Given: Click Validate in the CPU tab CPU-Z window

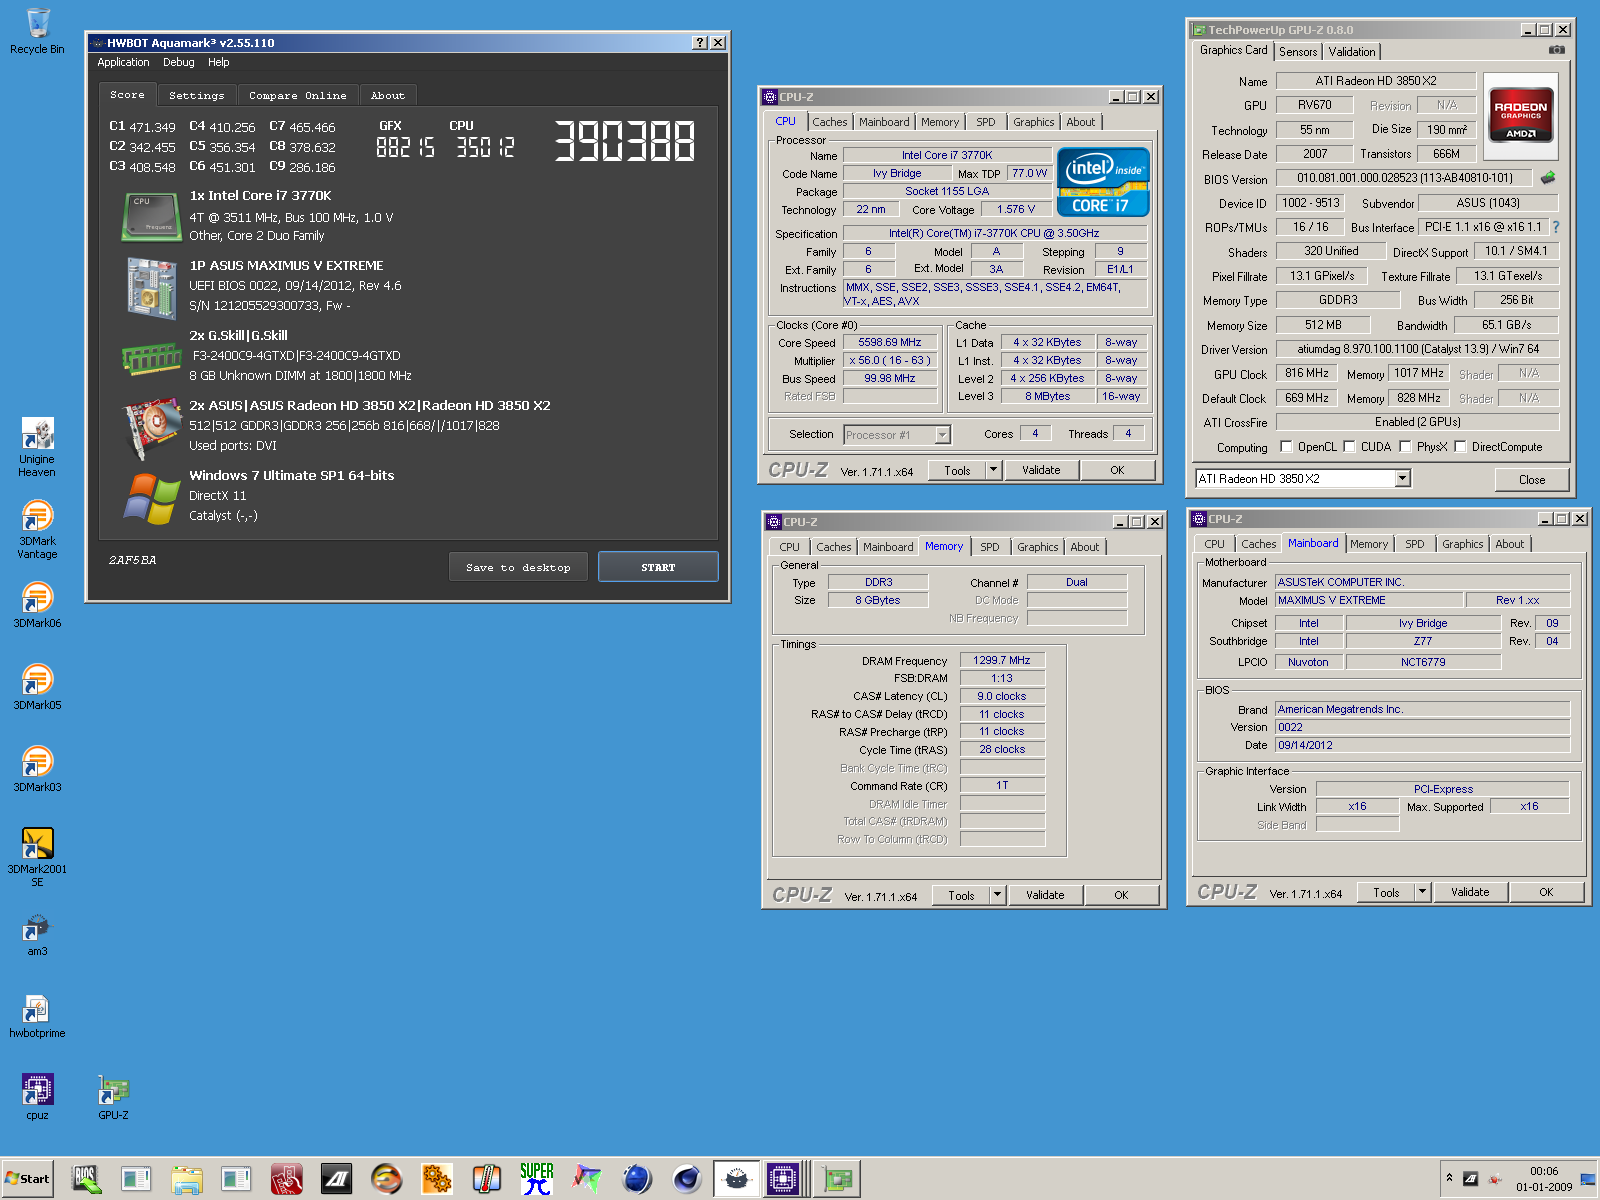Looking at the screenshot, I should [1041, 470].
